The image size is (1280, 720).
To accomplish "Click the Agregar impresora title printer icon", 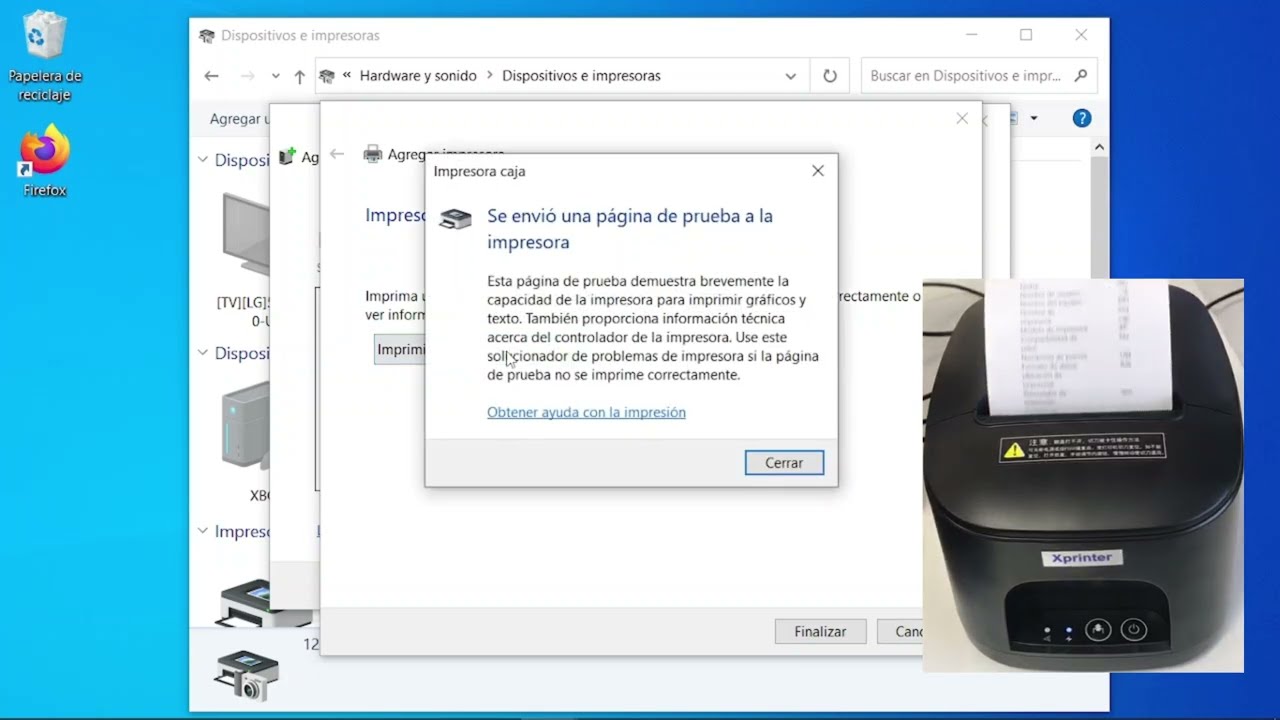I will (373, 154).
